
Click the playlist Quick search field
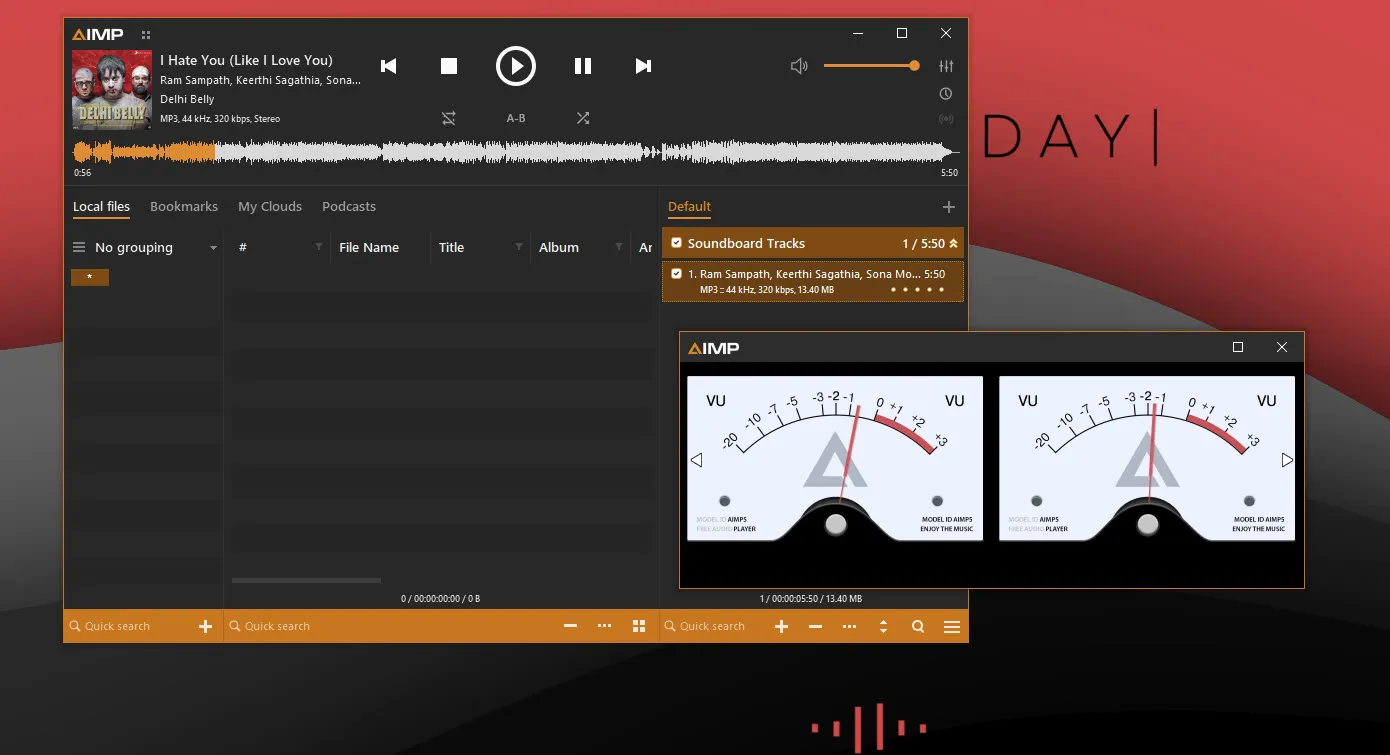pyautogui.click(x=713, y=626)
